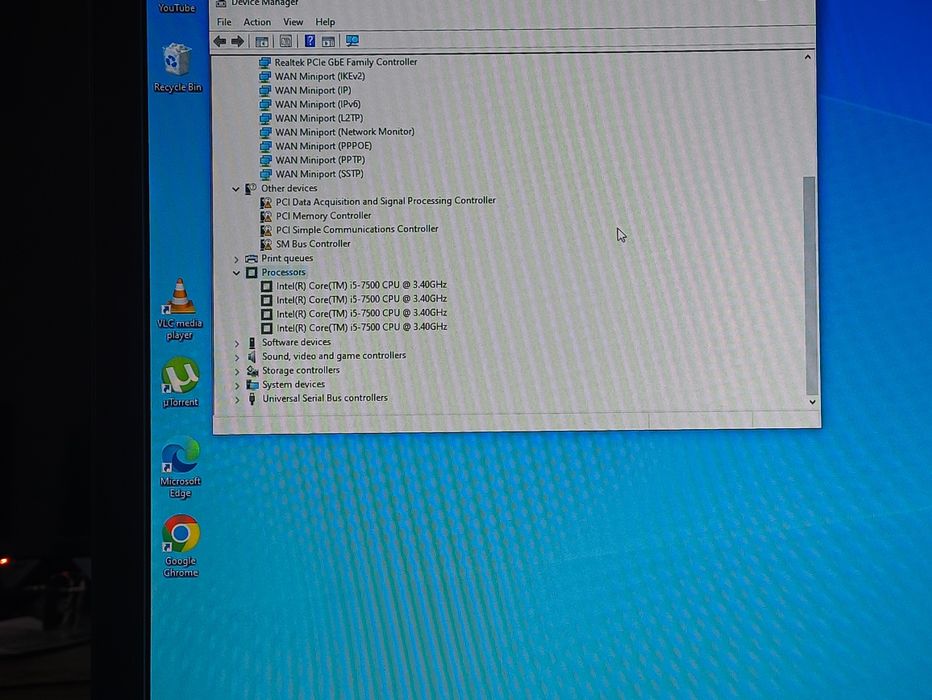
Task: Click the vertical scrollbar thumb in Device Manager
Action: [810, 285]
